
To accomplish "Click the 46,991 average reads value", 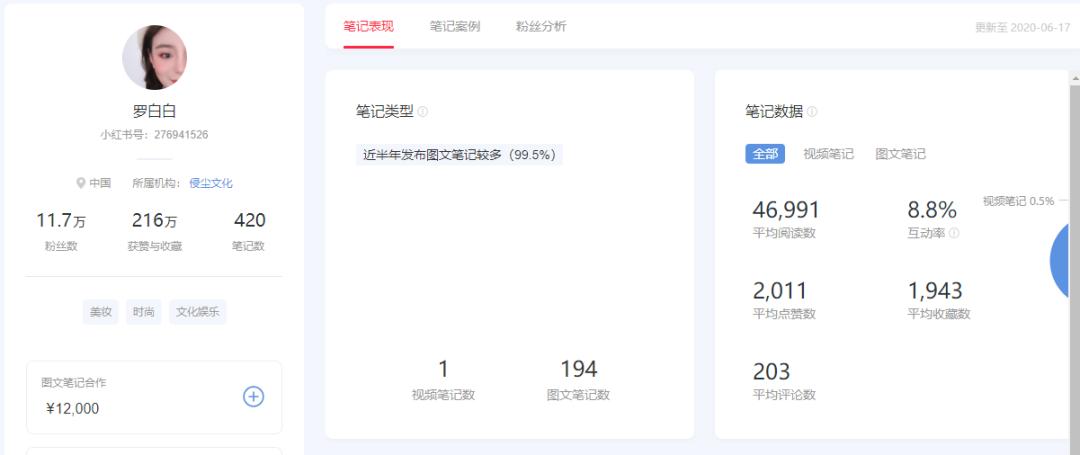I will coord(786,210).
